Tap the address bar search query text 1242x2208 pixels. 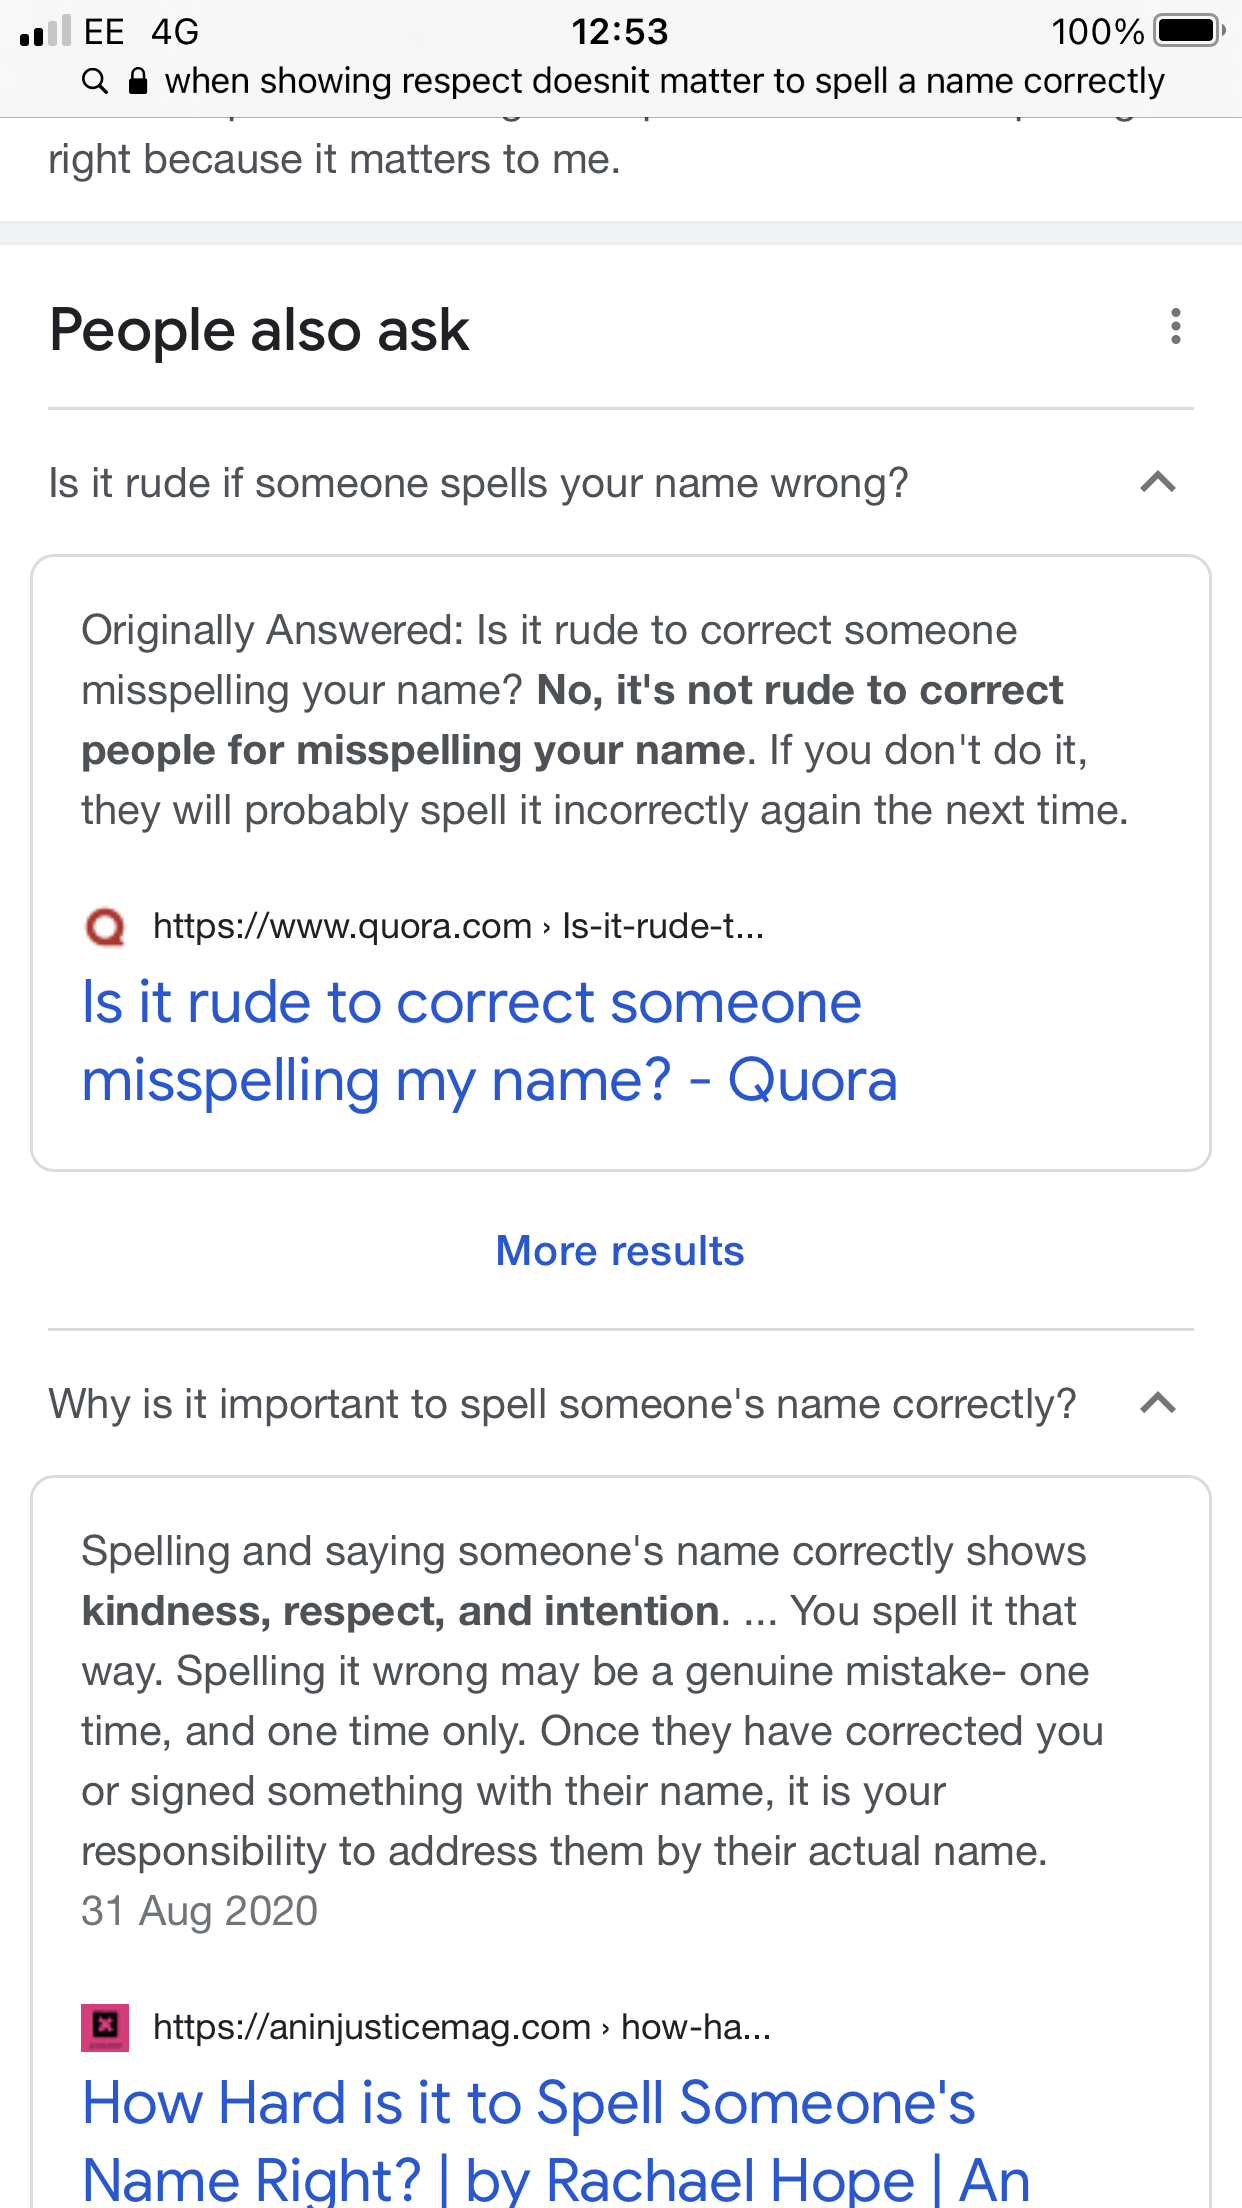(x=665, y=81)
